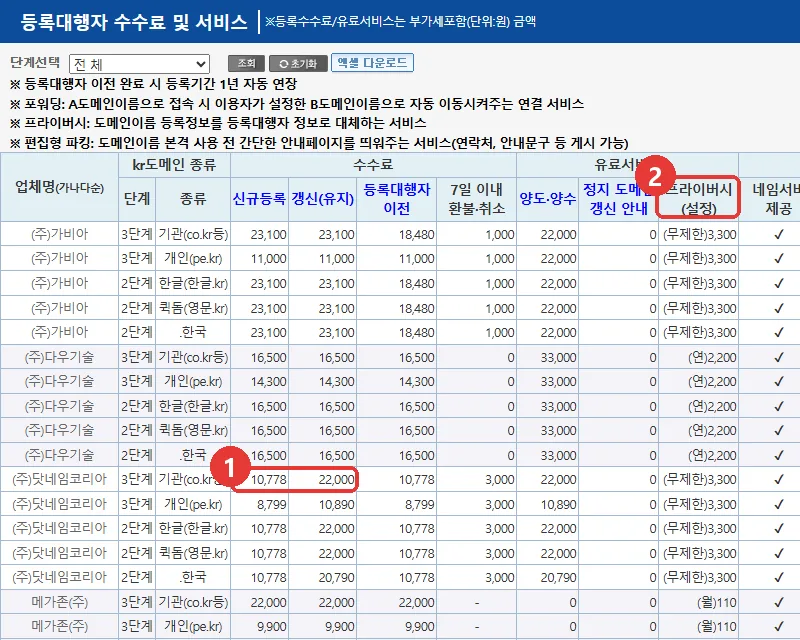Click the kr도메인 종류 group header

[x=174, y=165]
